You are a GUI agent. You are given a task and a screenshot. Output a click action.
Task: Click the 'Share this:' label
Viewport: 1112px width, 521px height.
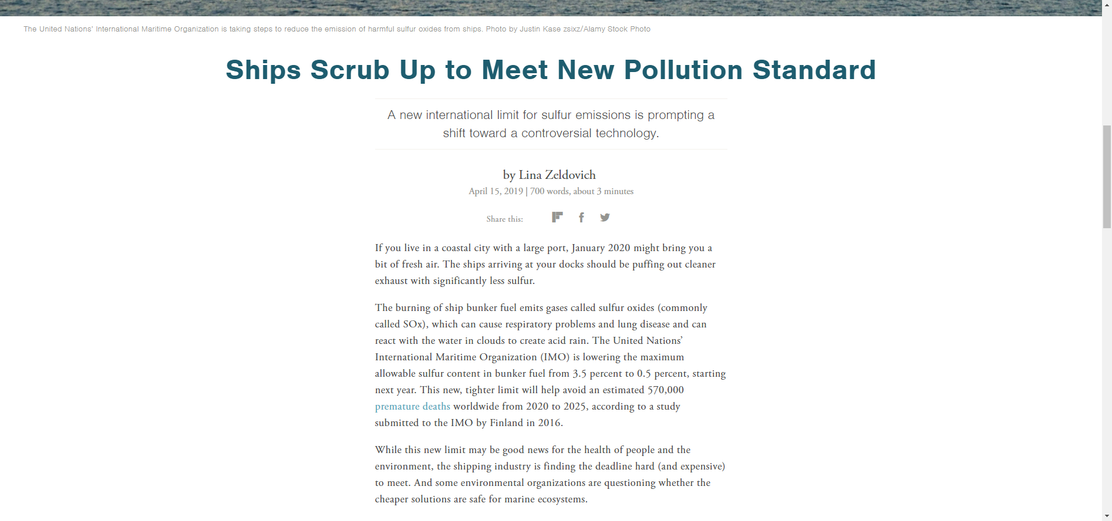coord(505,219)
